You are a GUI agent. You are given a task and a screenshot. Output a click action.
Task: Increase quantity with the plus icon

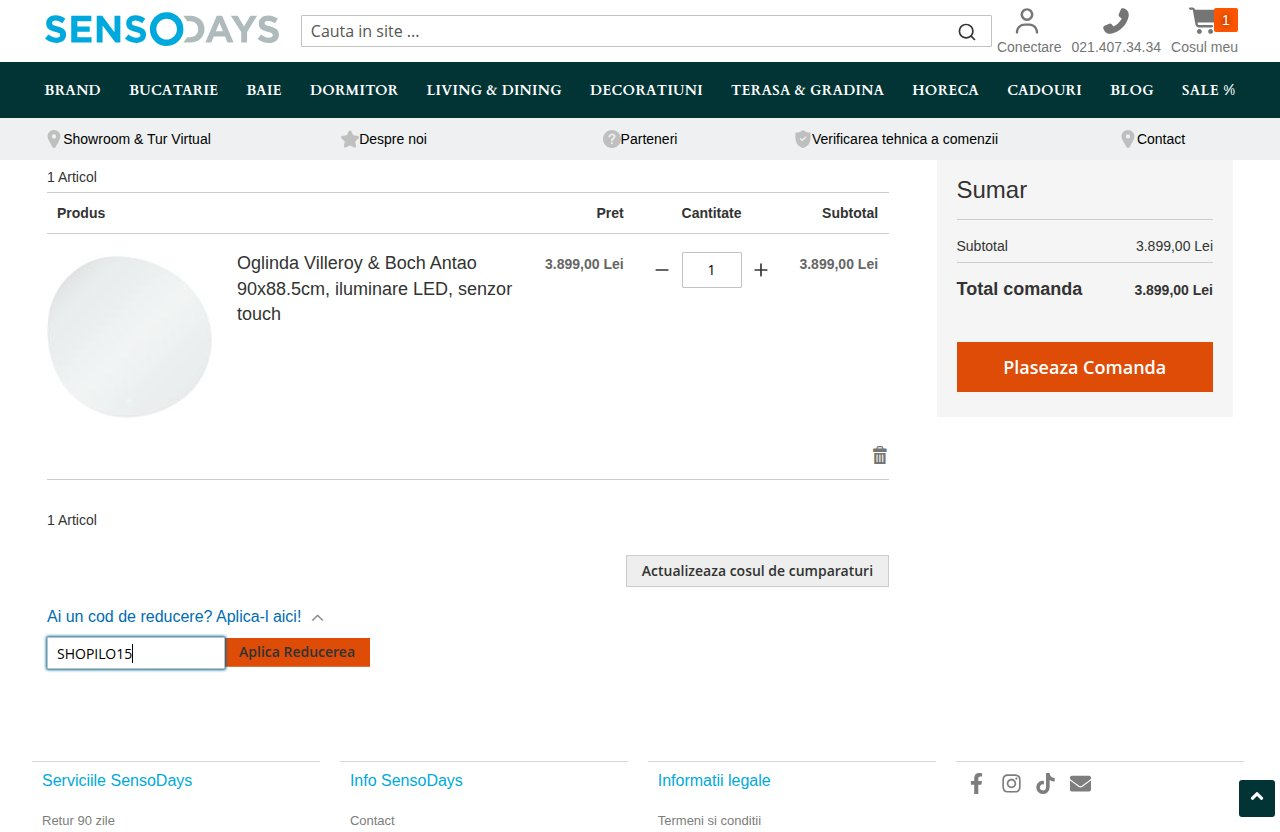tap(761, 270)
